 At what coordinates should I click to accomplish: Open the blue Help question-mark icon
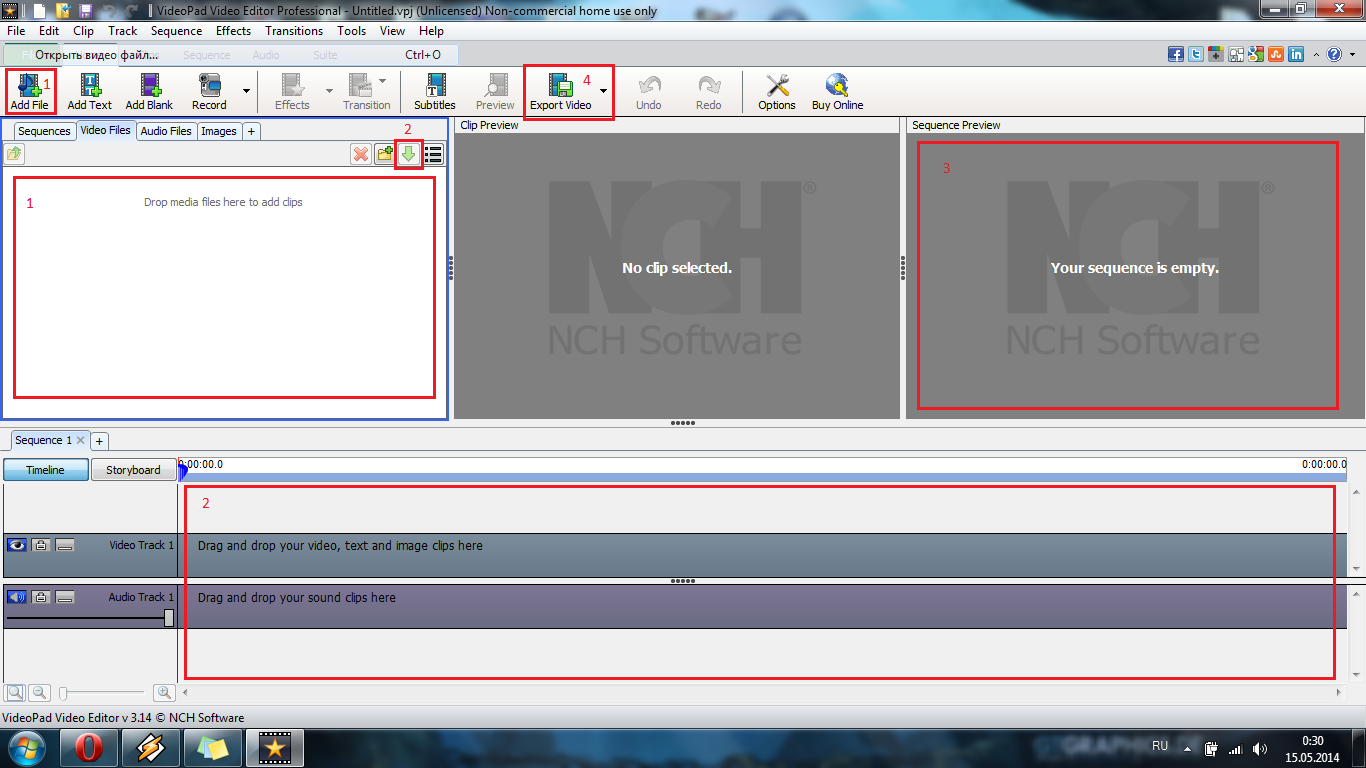click(x=1334, y=55)
